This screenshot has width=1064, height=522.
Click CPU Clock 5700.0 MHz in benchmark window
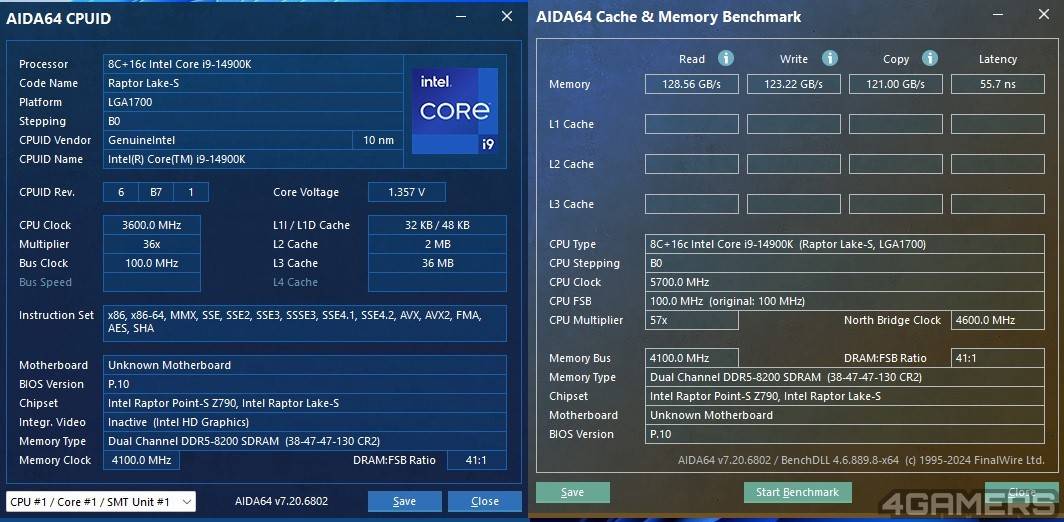click(844, 282)
